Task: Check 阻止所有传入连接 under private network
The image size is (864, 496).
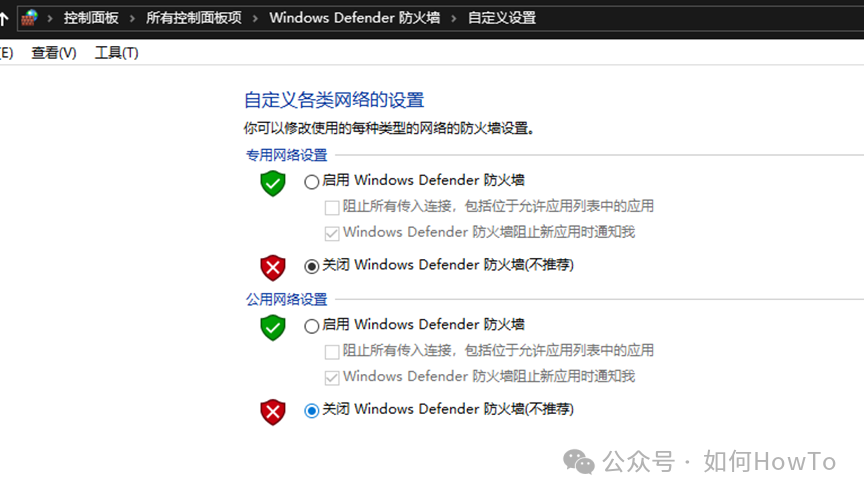Action: pos(332,207)
